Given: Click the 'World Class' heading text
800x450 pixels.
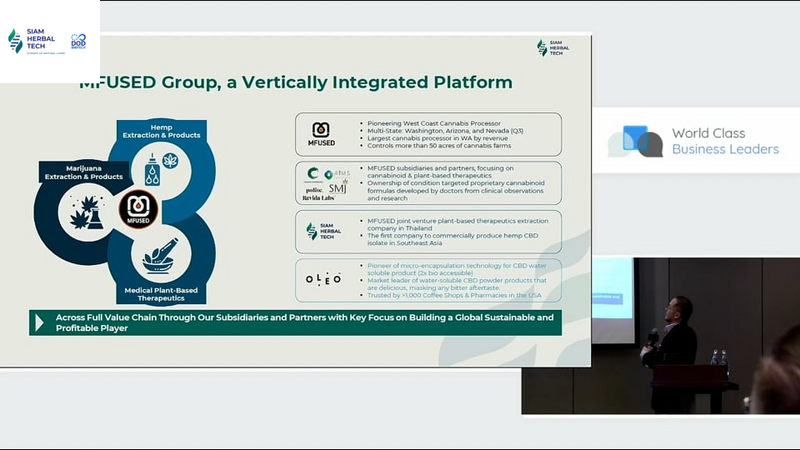Looking at the screenshot, I should click(x=708, y=133).
